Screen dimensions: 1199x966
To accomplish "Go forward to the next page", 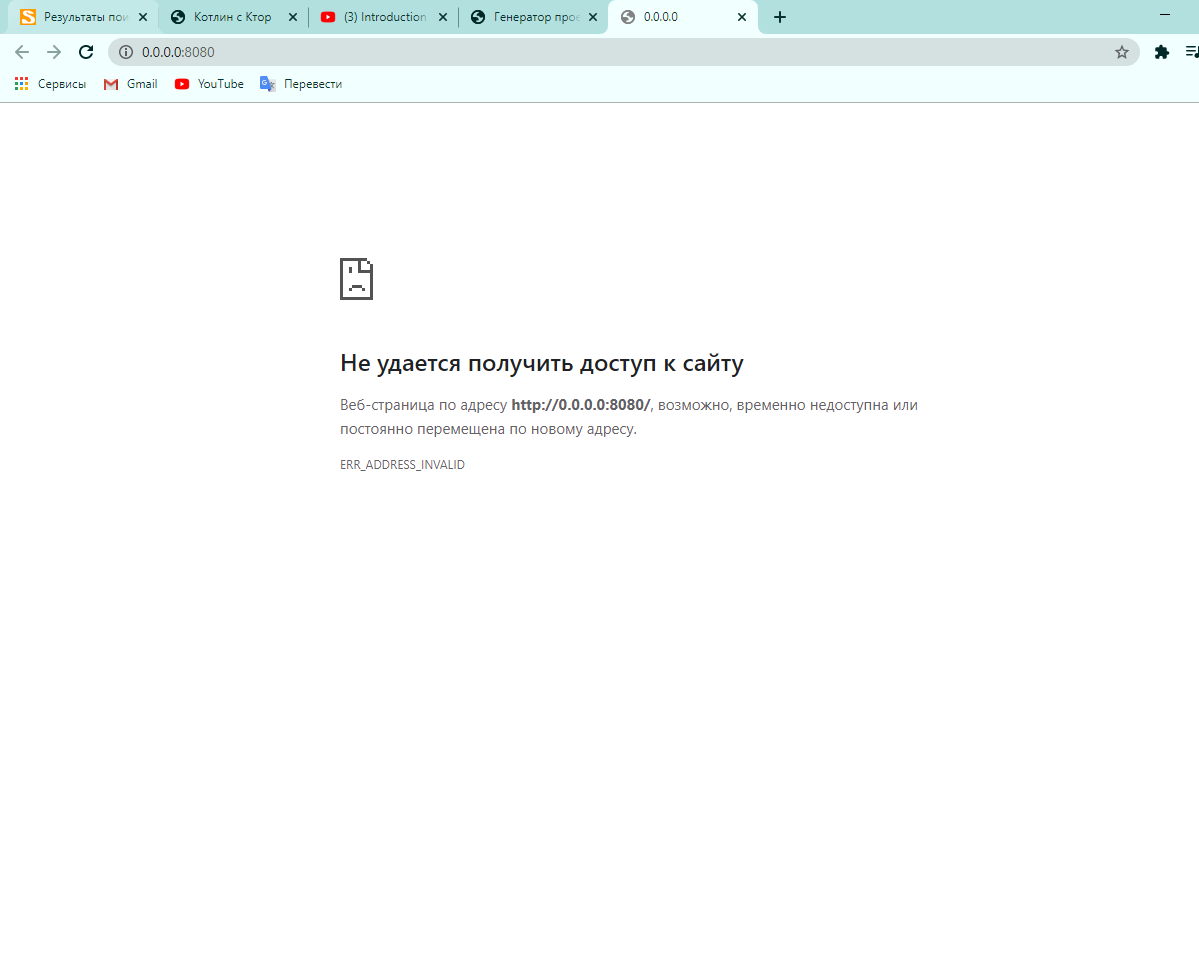I will pos(54,52).
